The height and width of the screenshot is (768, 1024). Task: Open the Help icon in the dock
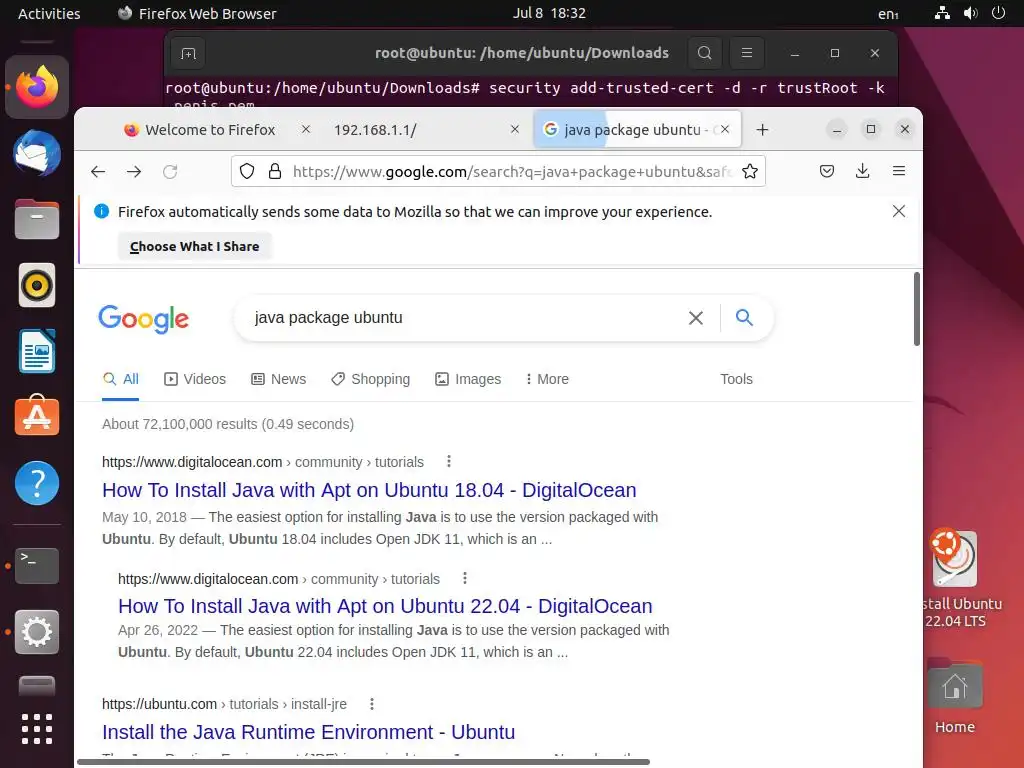point(37,483)
